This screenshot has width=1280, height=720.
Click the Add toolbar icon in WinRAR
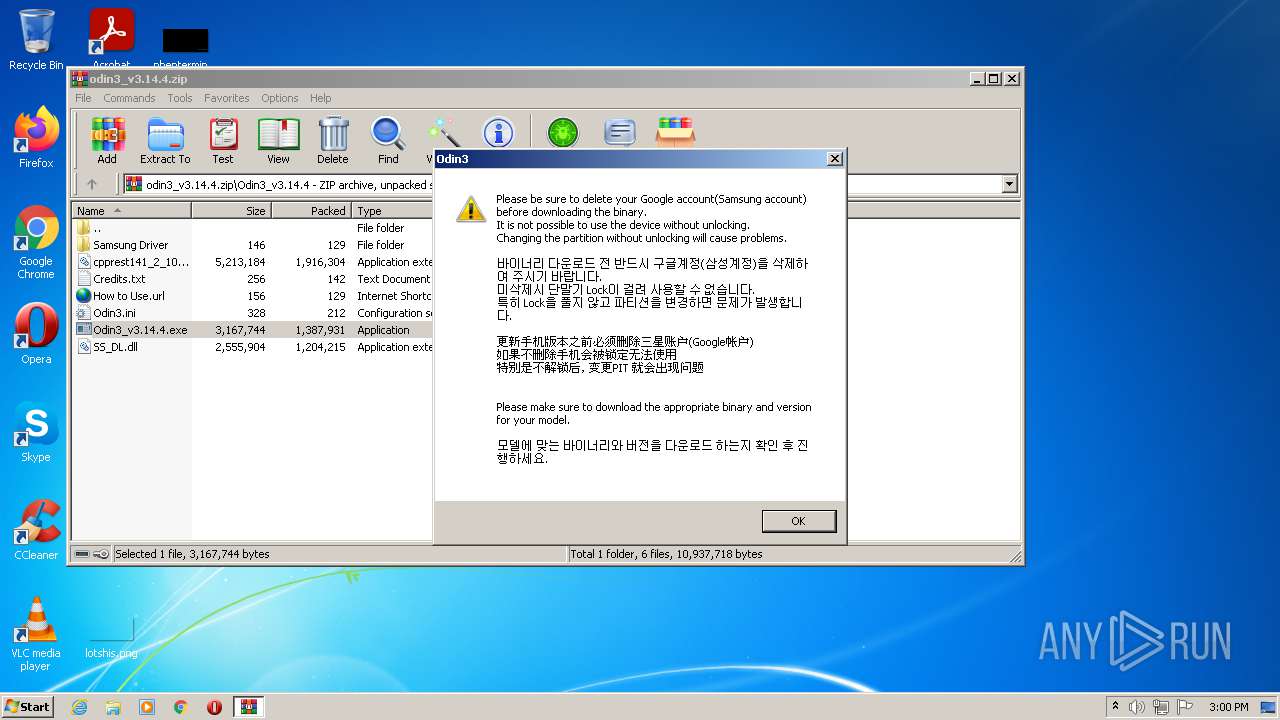(107, 140)
